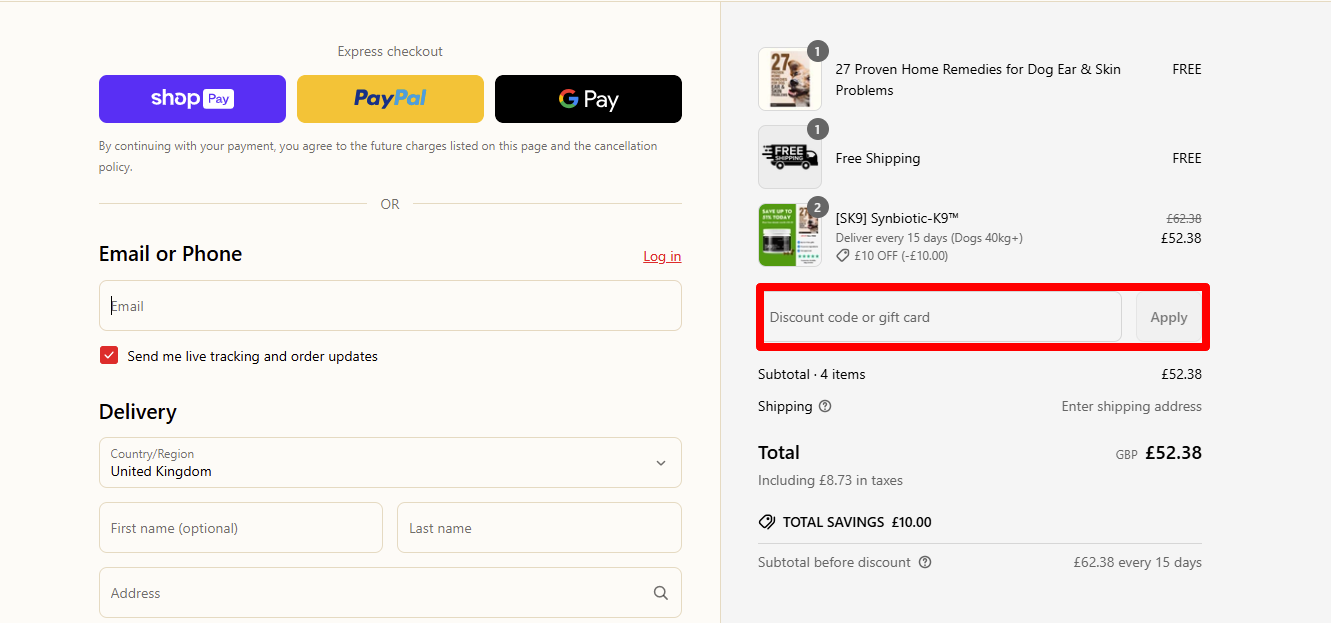Check out with PayPal

coord(390,99)
